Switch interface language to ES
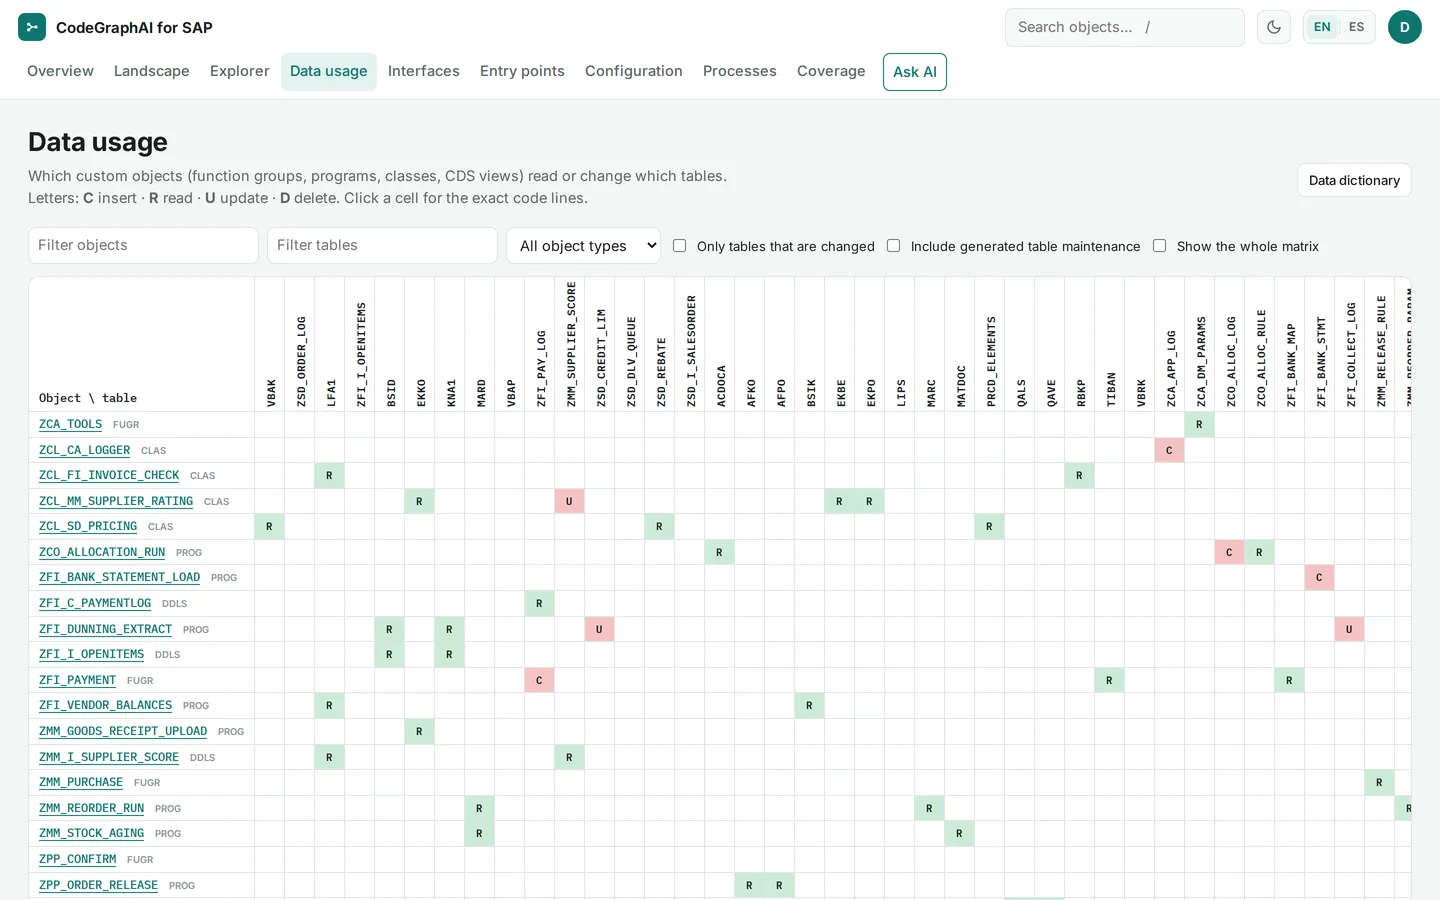This screenshot has height=900, width=1440. tap(1356, 27)
